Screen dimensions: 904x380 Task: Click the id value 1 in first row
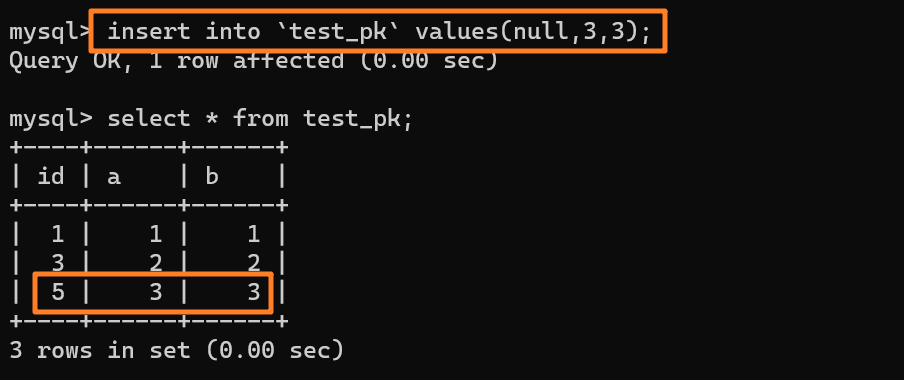[58, 234]
